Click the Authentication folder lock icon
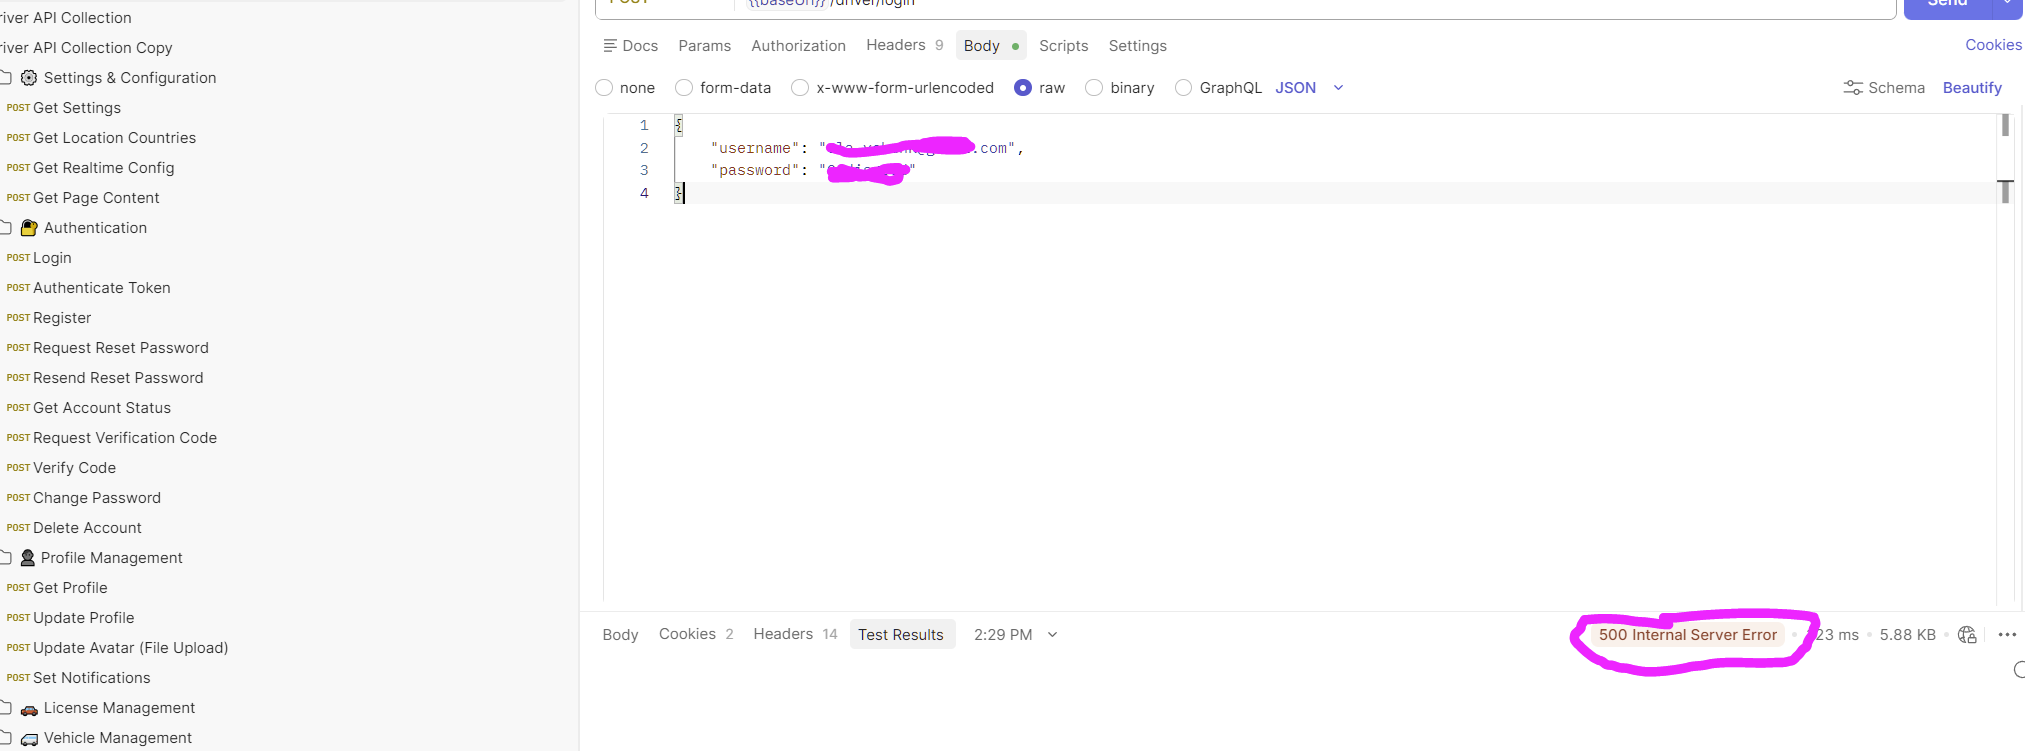Image resolution: width=2025 pixels, height=751 pixels. point(29,228)
